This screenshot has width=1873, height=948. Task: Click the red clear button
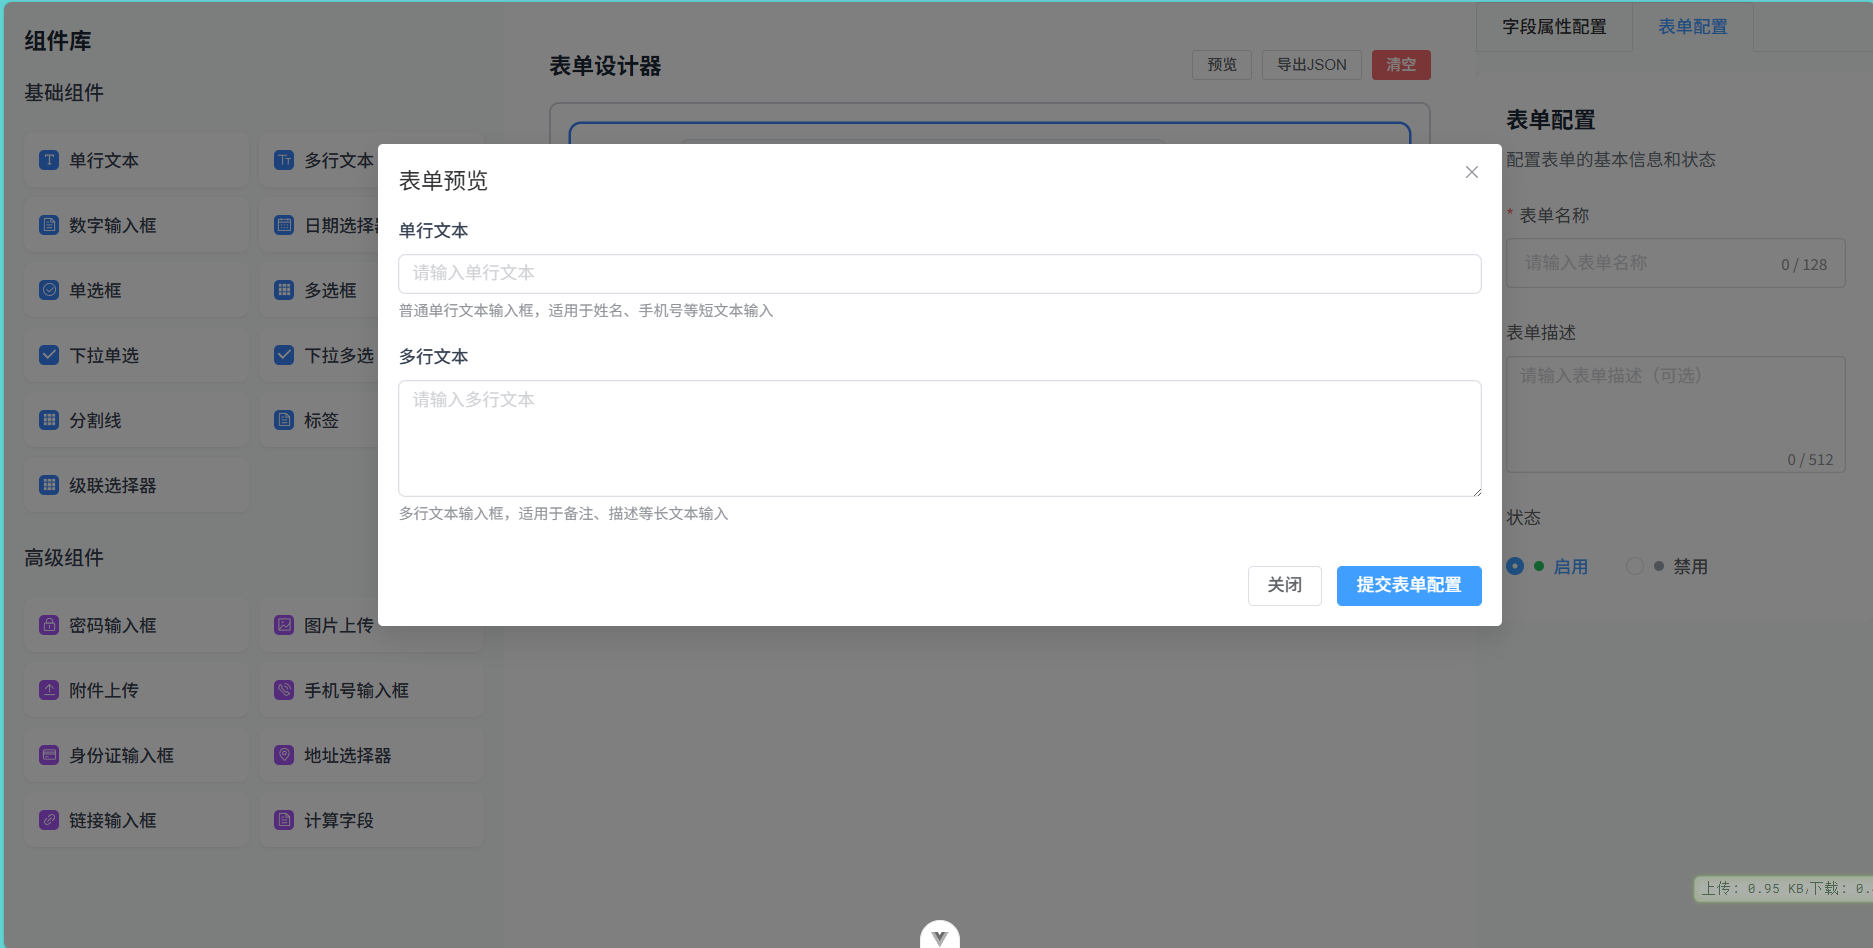click(x=1400, y=65)
